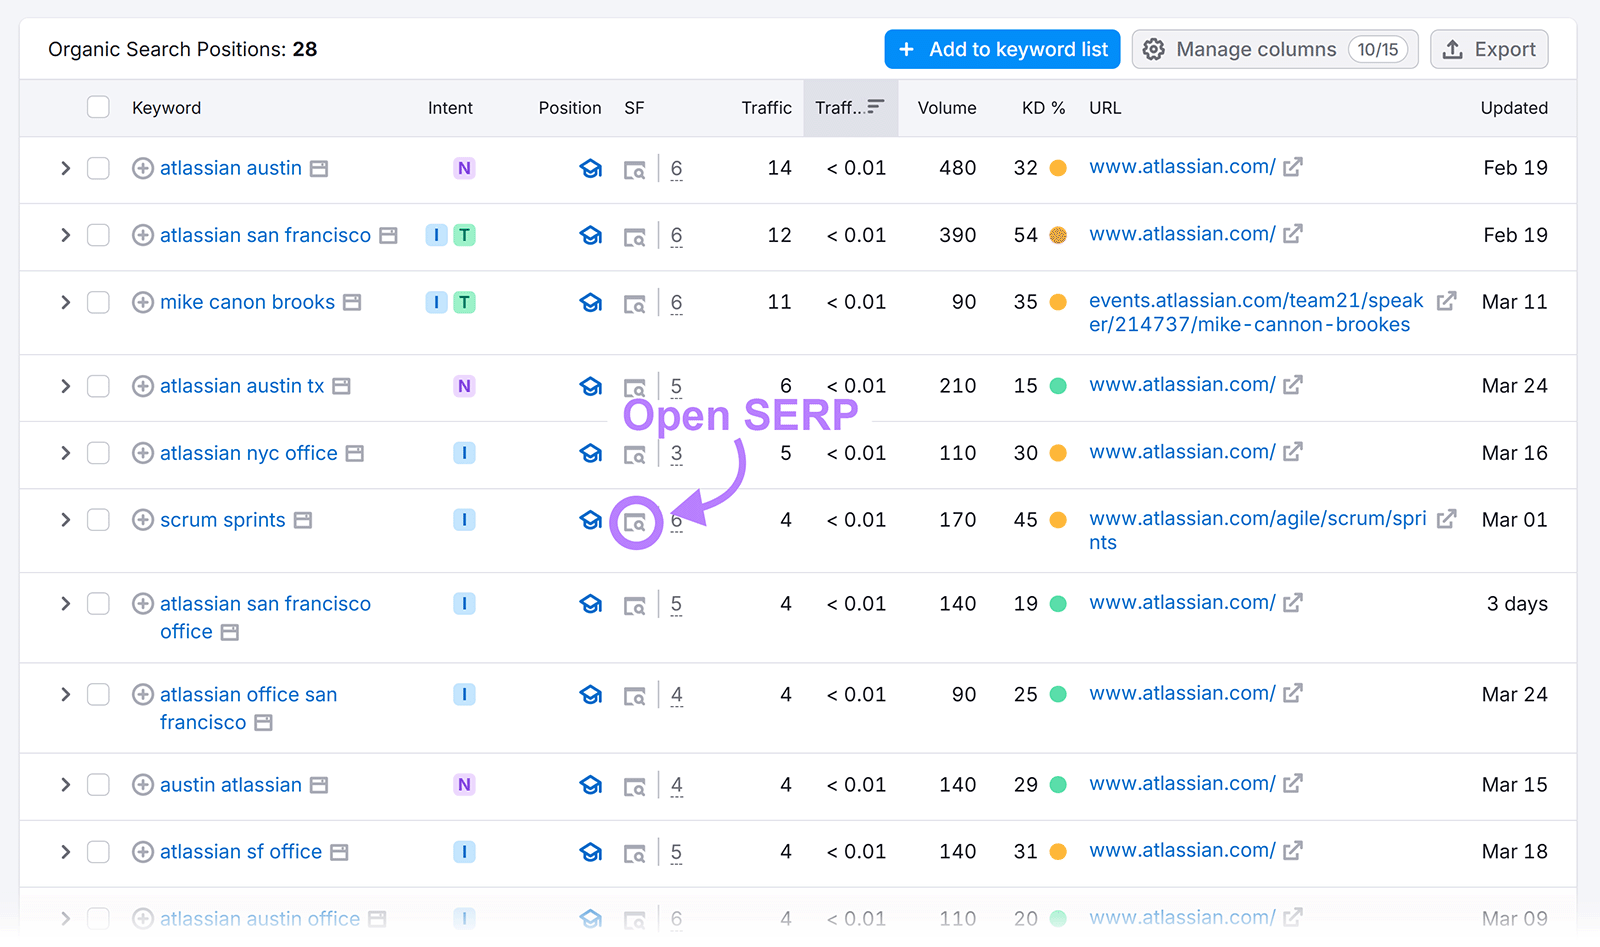Click the orange KD indicator for atlassian san francisco

(1057, 235)
